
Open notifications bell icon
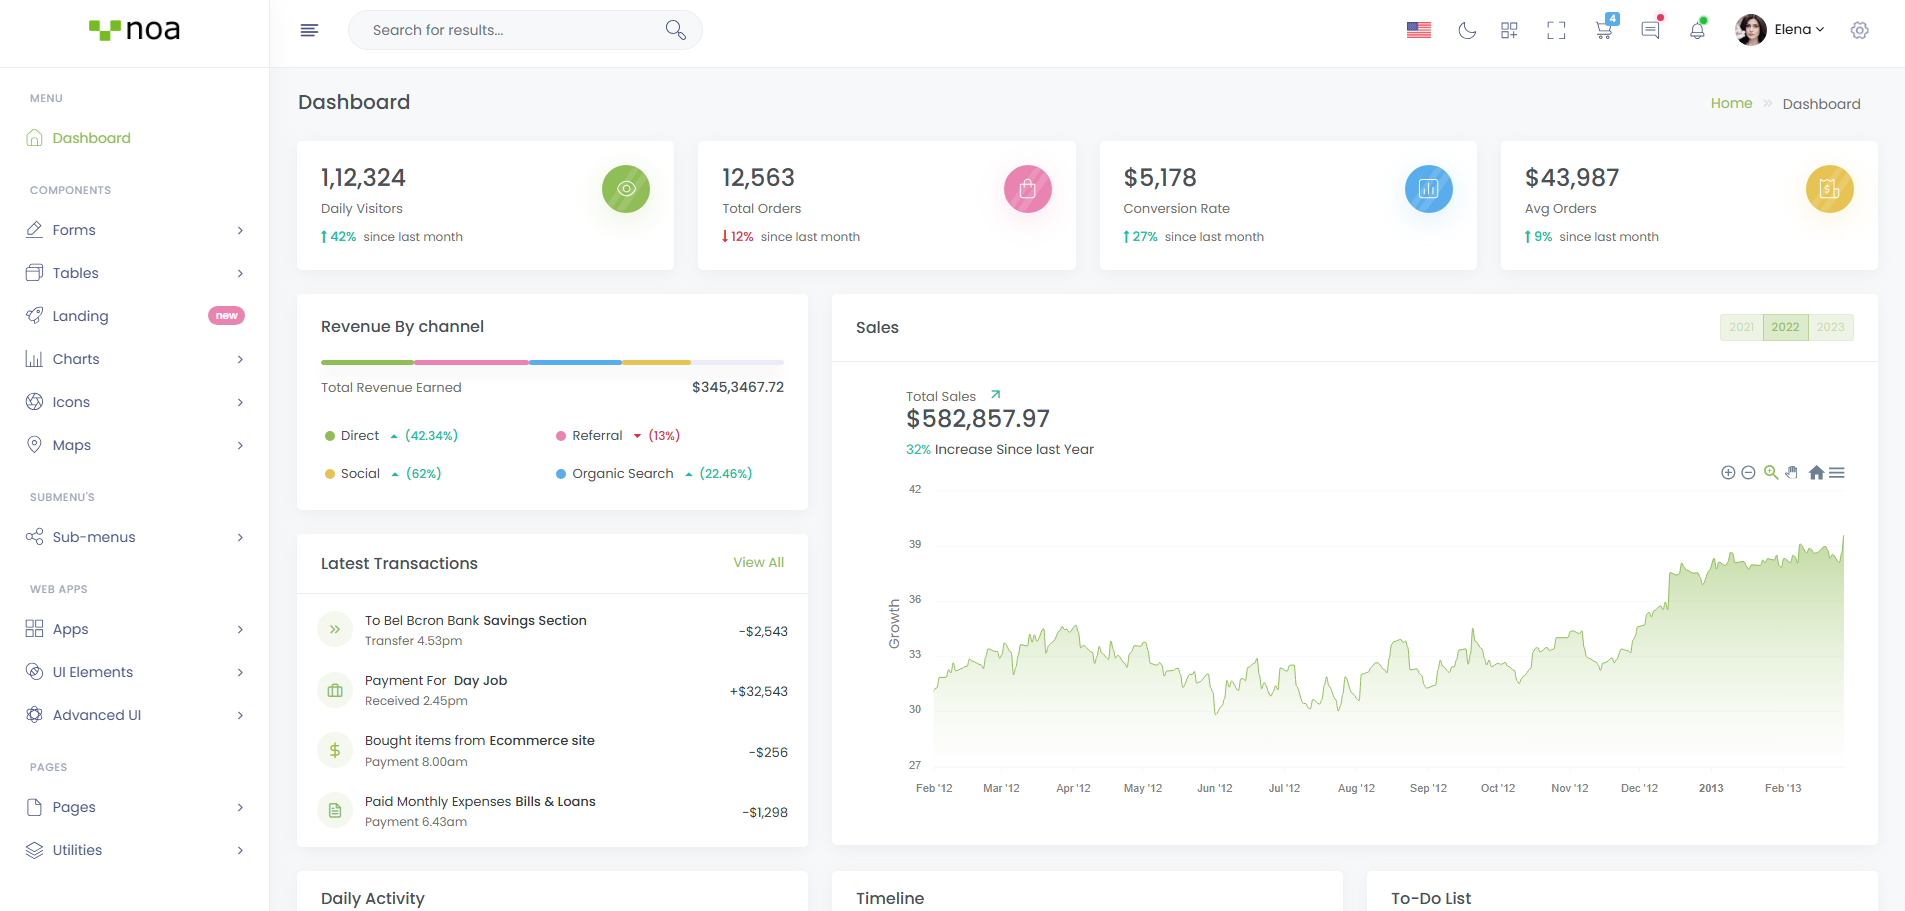[x=1697, y=30]
